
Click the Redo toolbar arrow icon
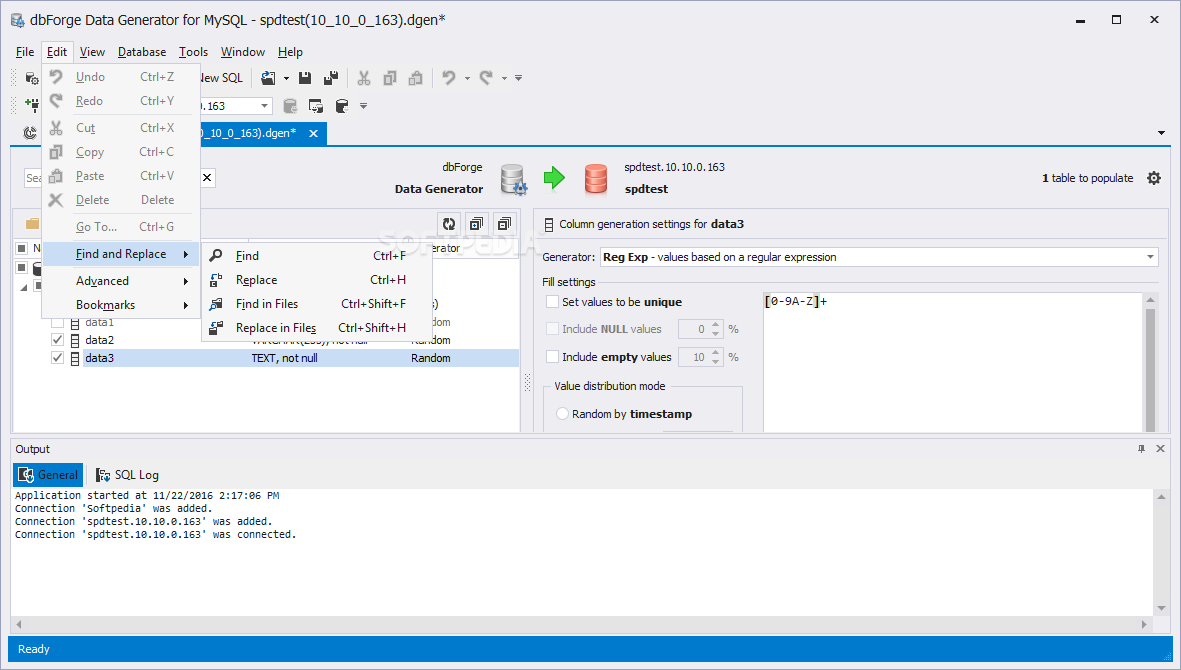(x=487, y=78)
